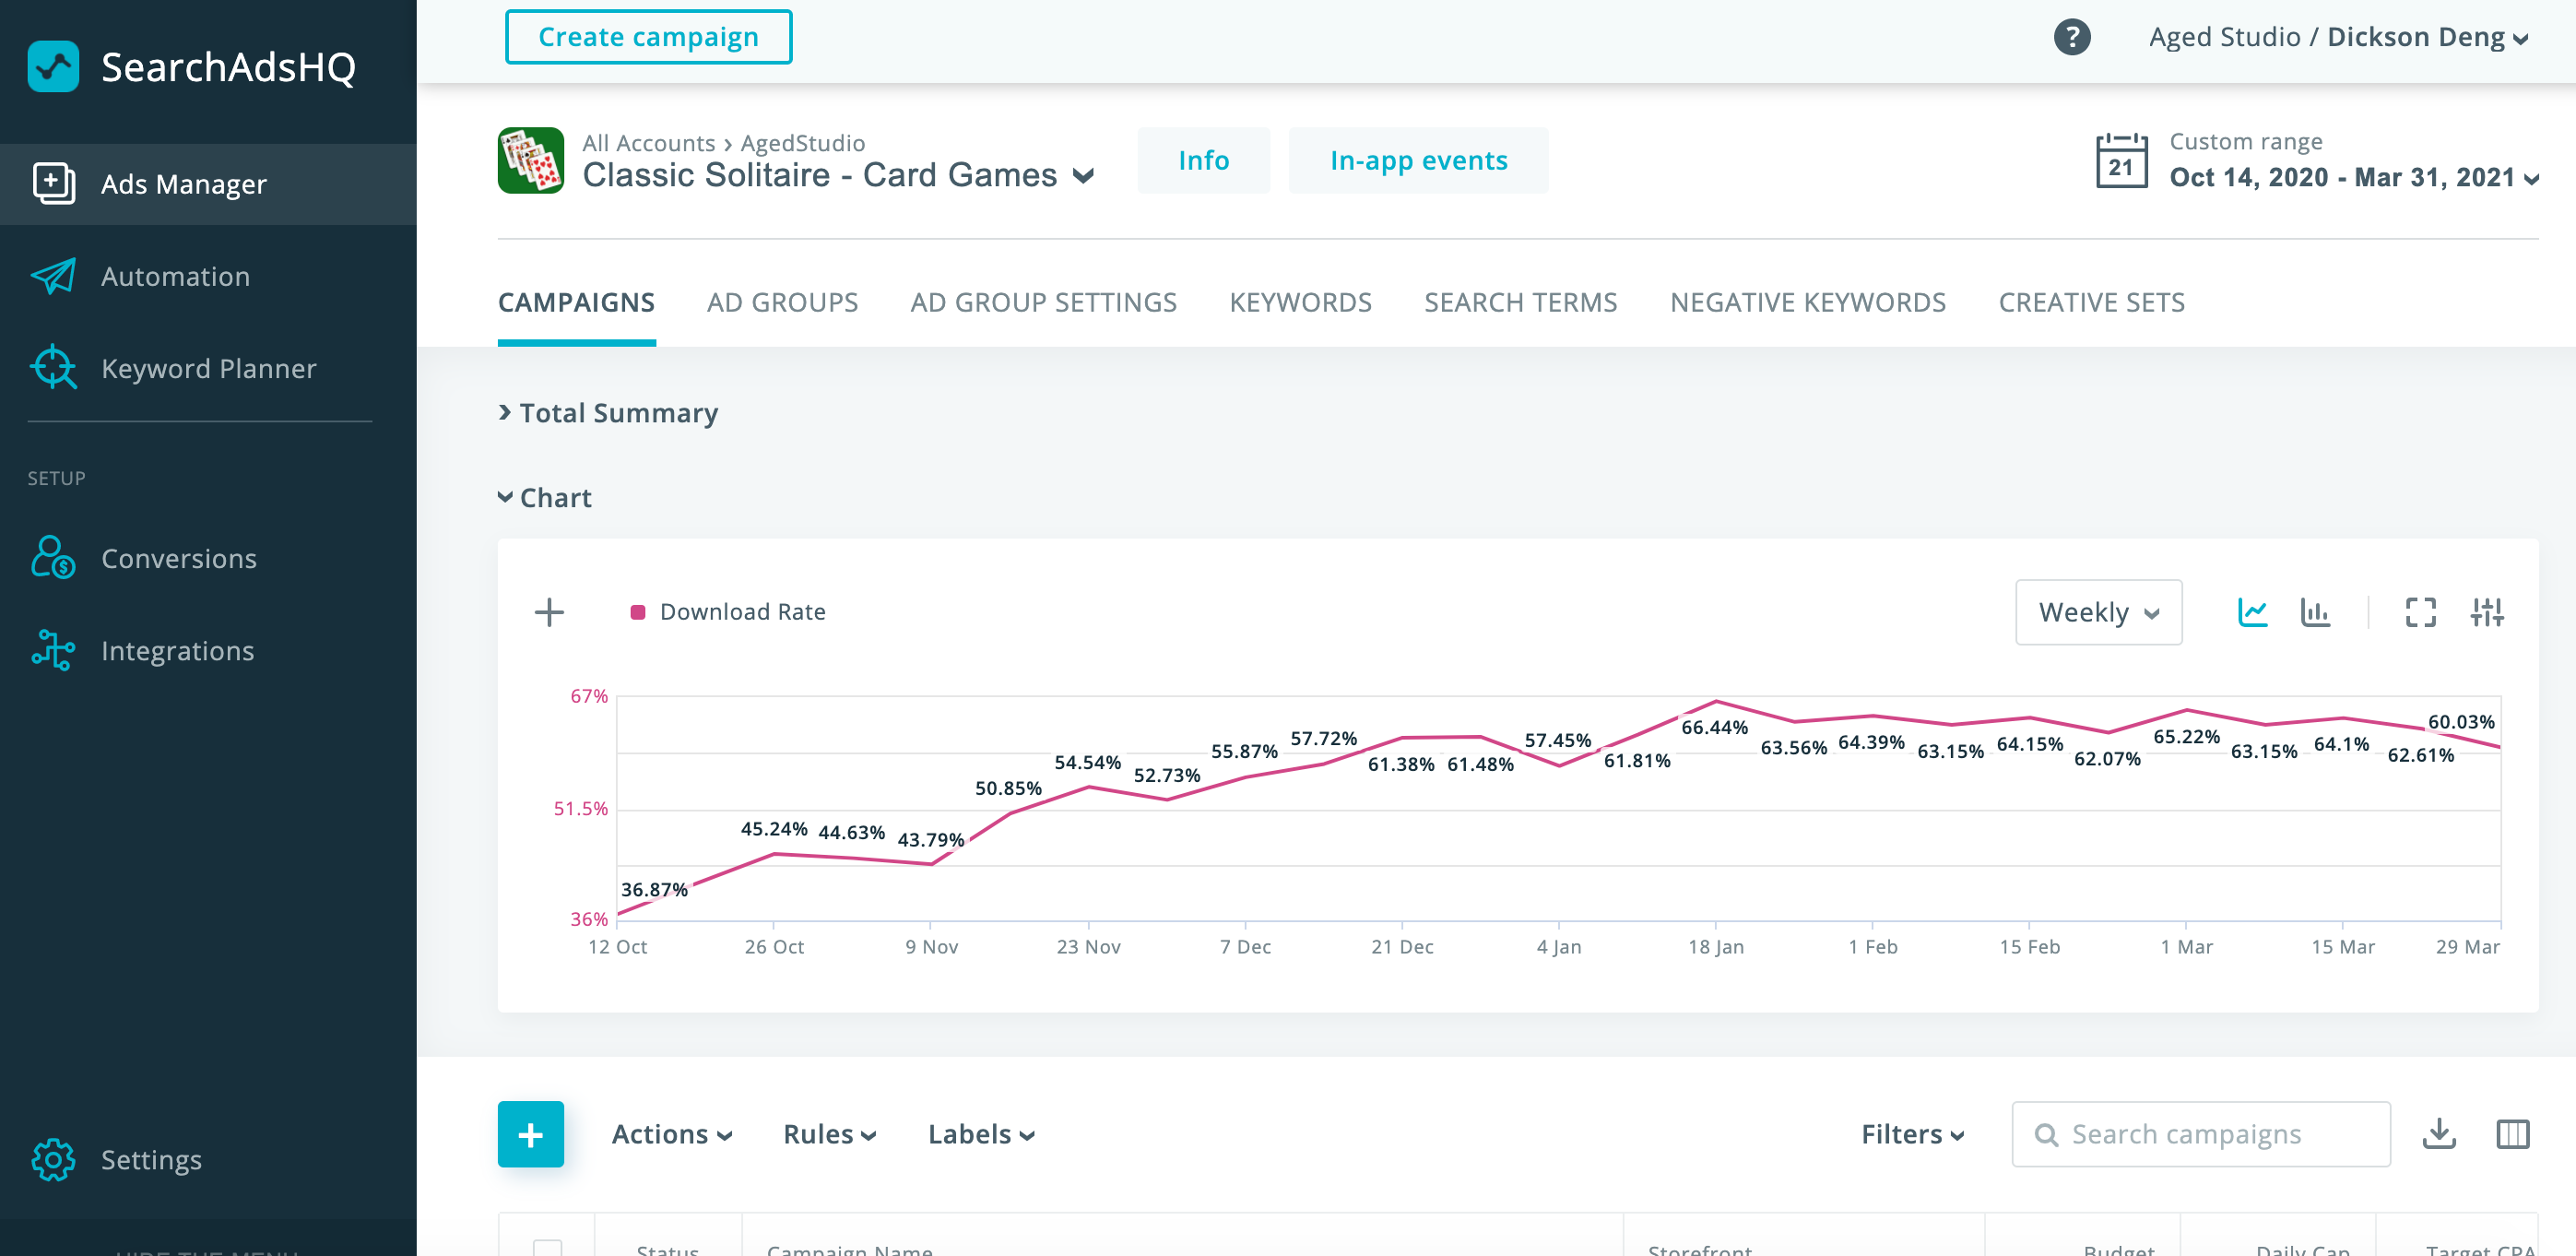
Task: Open the help question mark icon
Action: pyautogui.click(x=2071, y=37)
